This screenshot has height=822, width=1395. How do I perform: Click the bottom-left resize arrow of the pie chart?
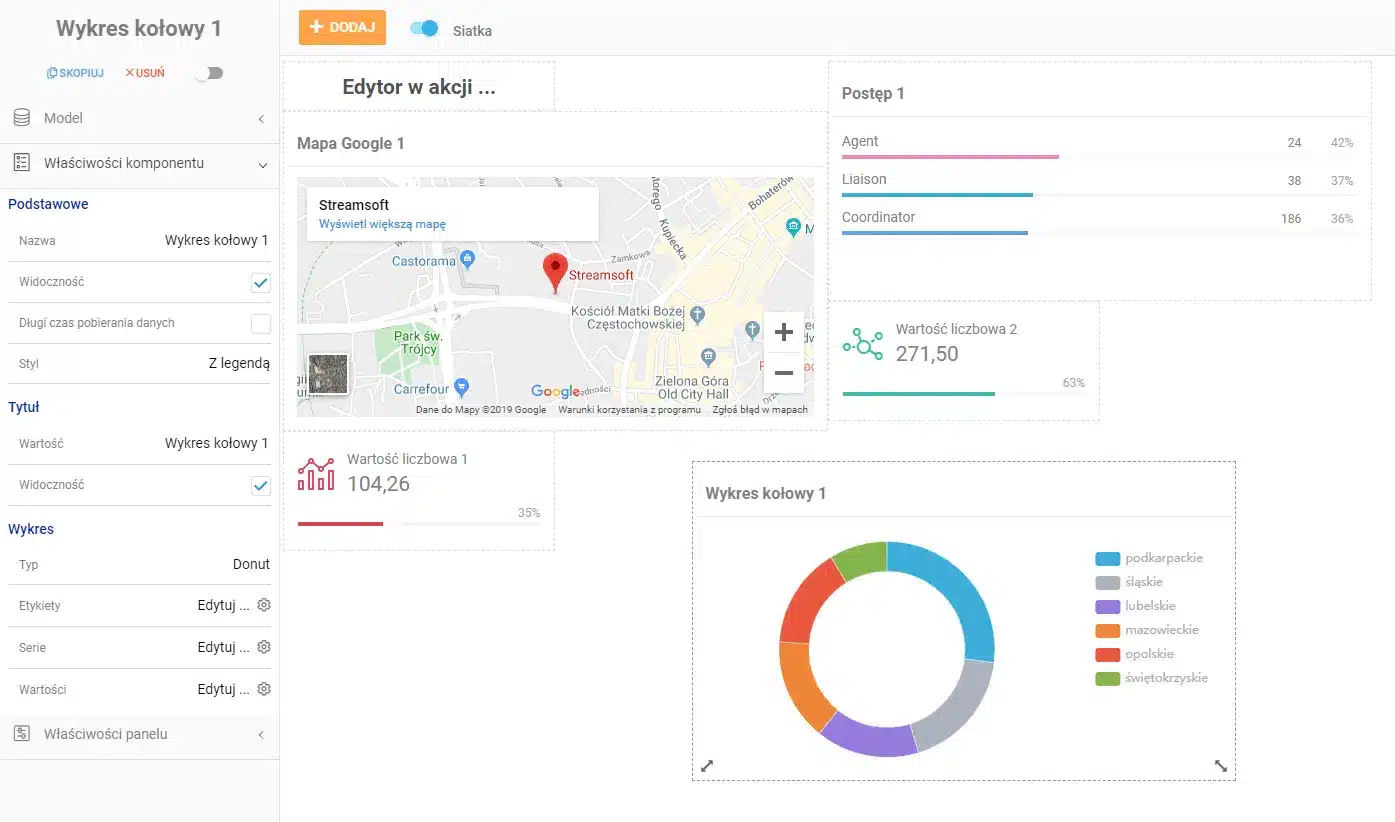707,766
